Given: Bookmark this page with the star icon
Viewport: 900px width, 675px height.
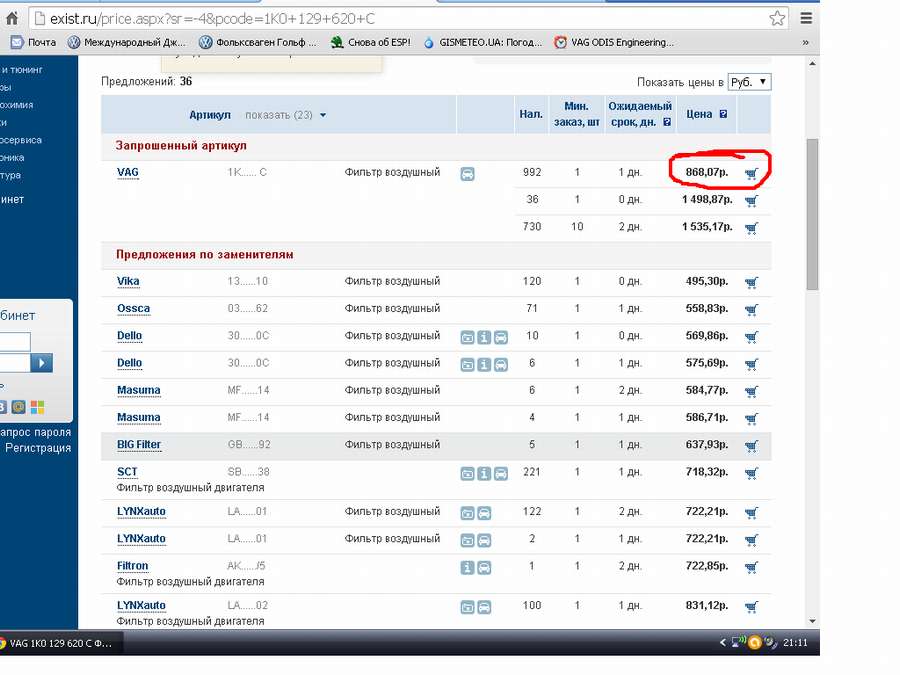Looking at the screenshot, I should [x=777, y=18].
